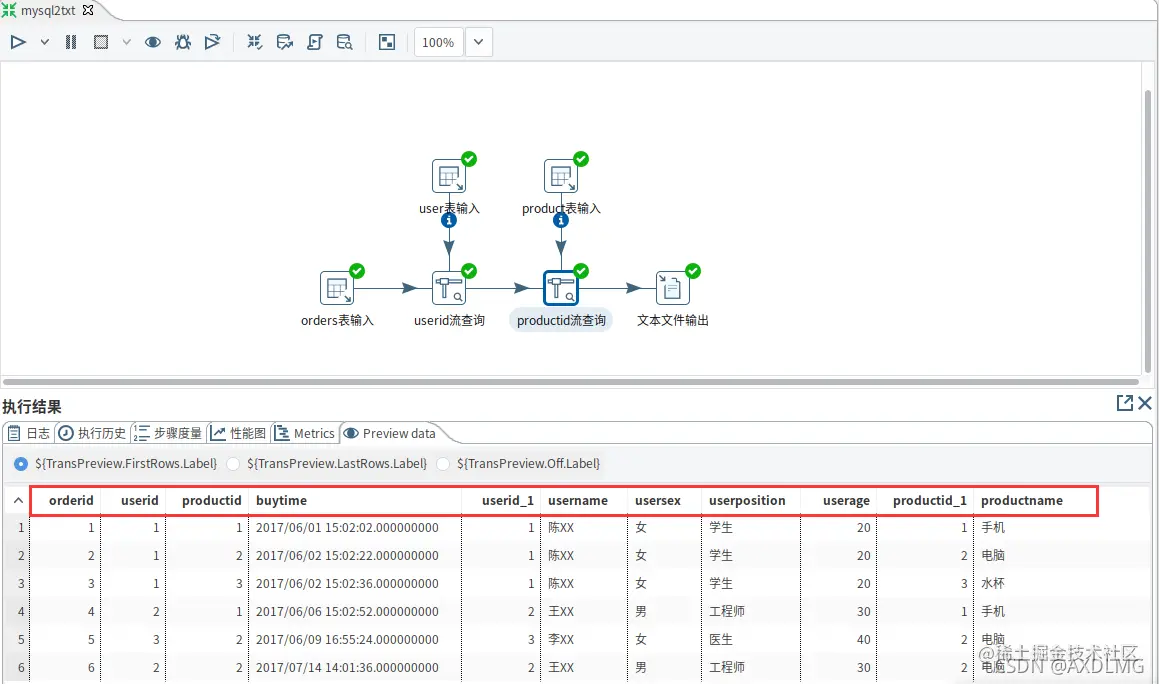This screenshot has height=684, width=1159.
Task: Verify transformation toolbar icon
Action: tap(254, 42)
